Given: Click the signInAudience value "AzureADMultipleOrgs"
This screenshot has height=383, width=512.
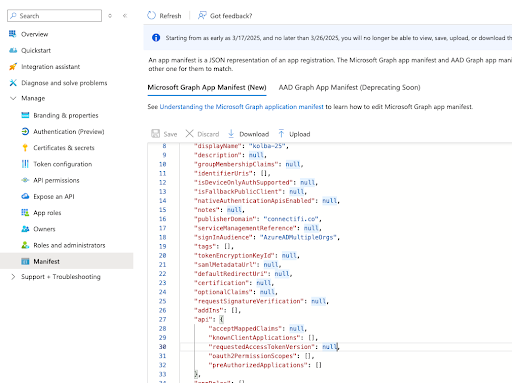Looking at the screenshot, I should tap(298, 237).
